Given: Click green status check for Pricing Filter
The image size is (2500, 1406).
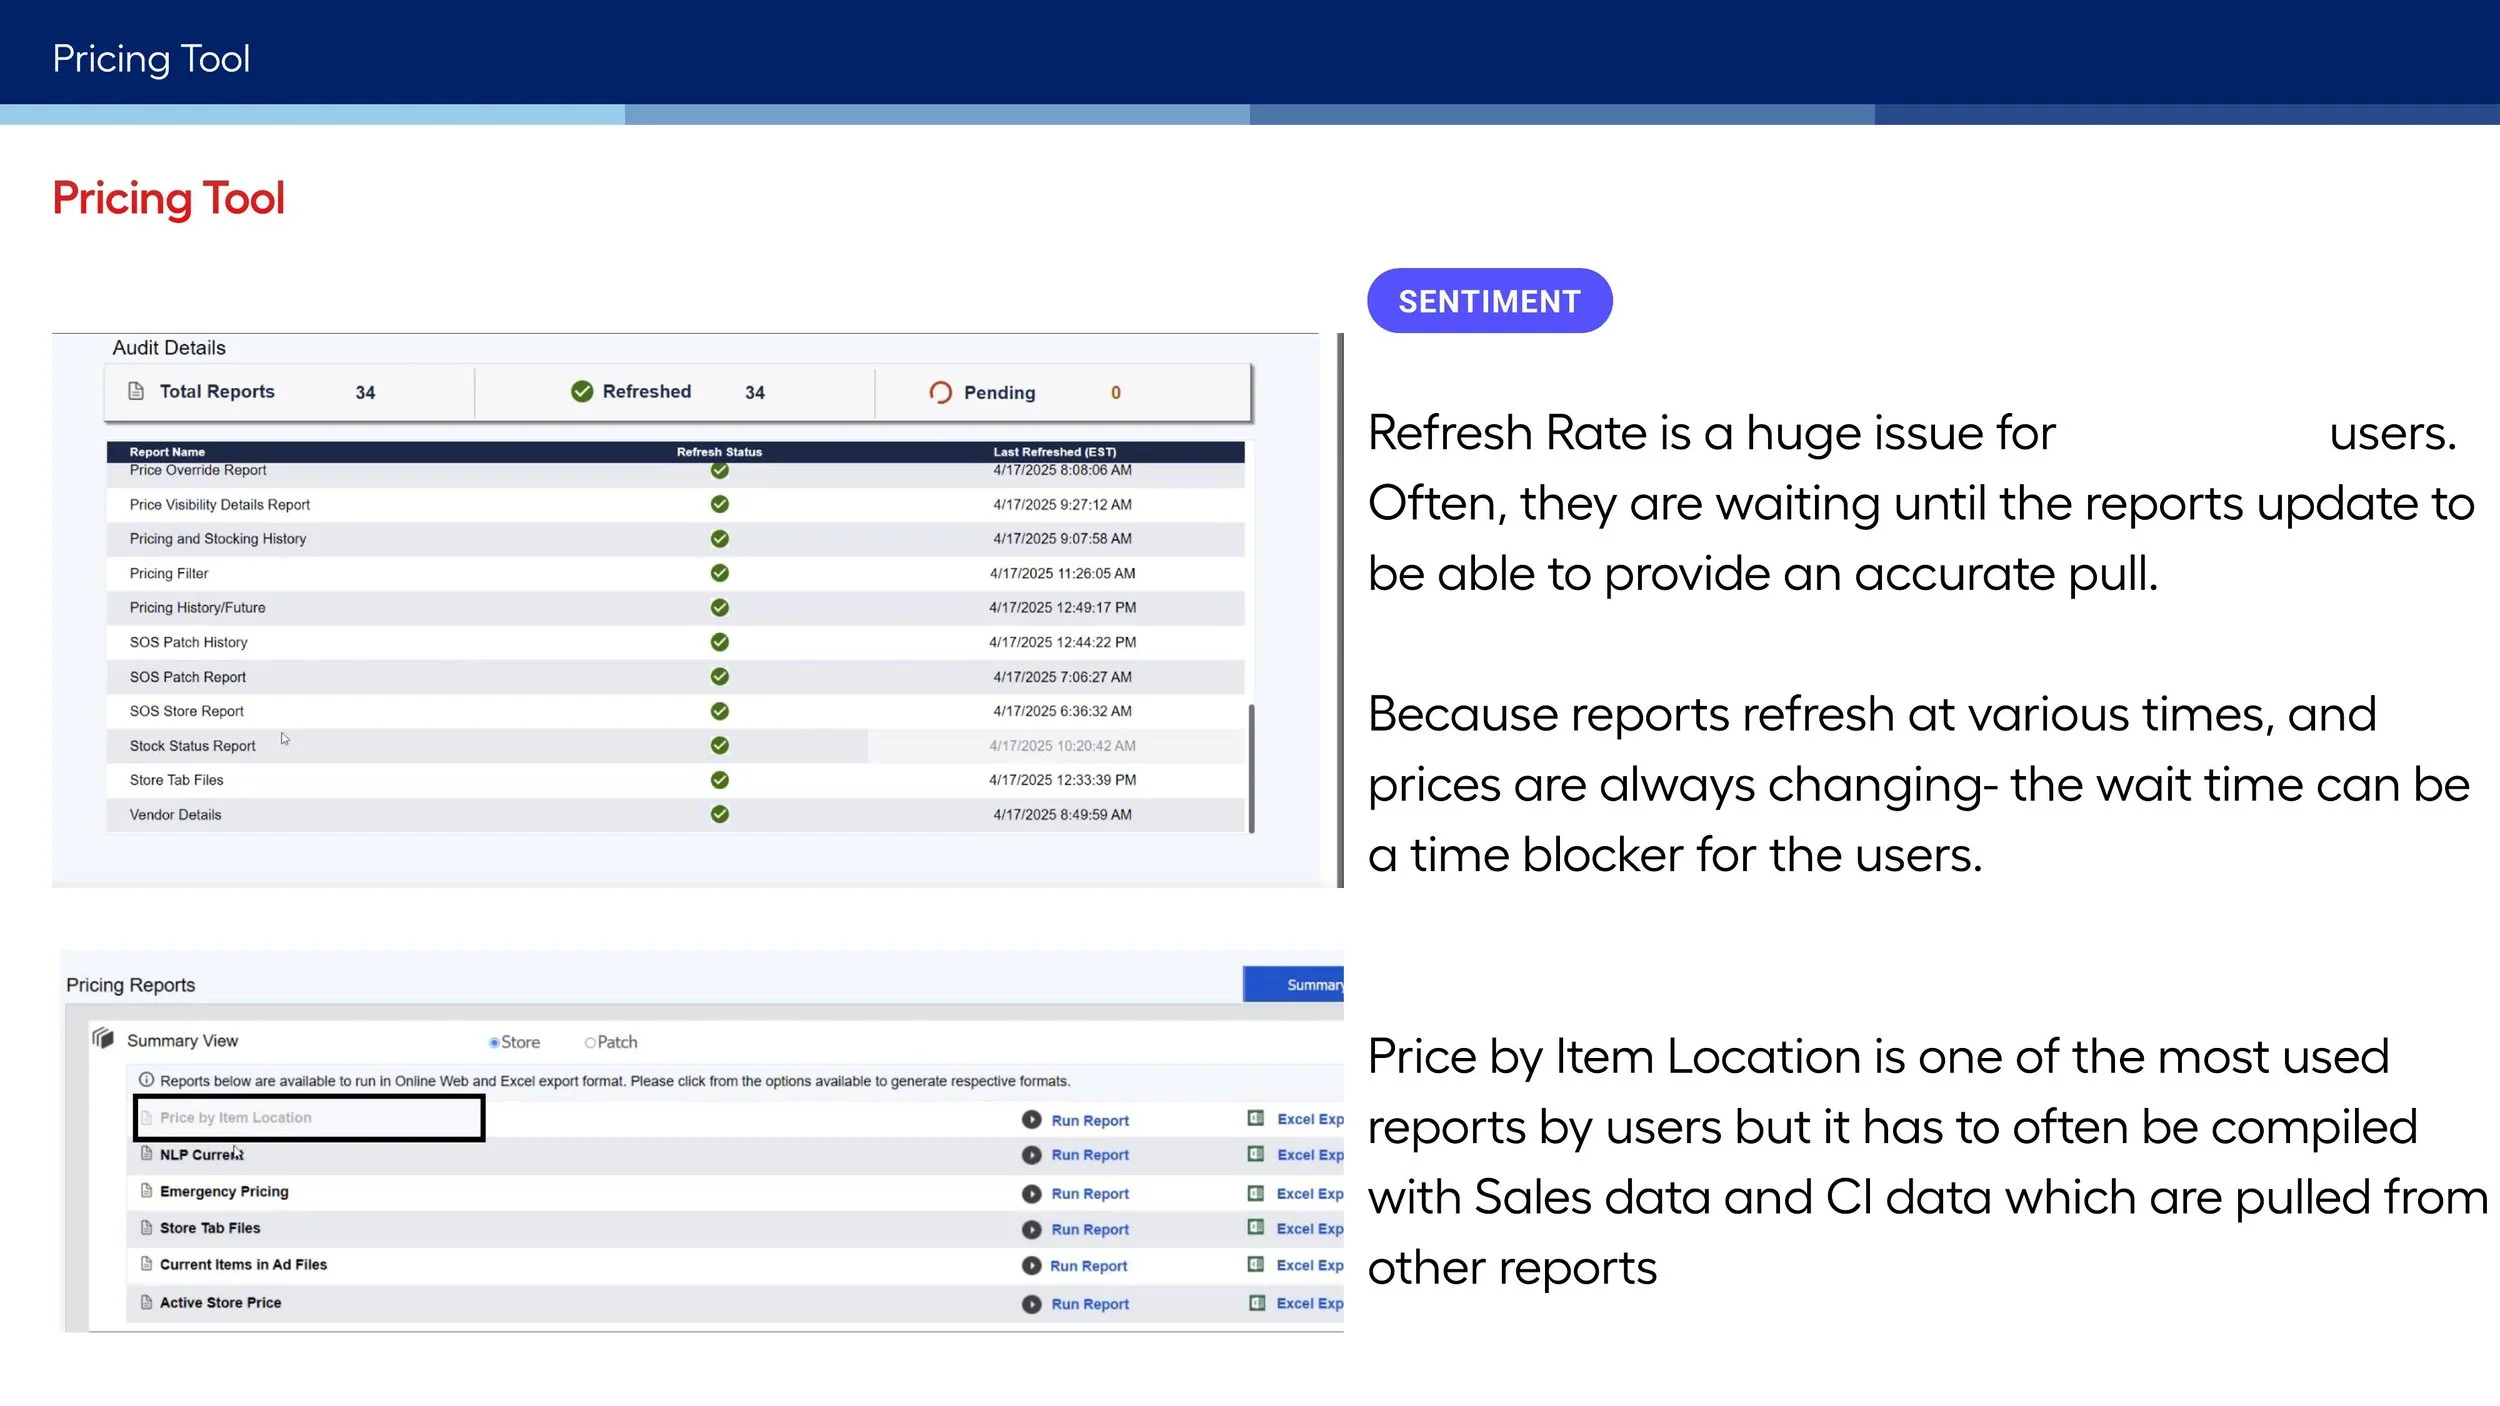Looking at the screenshot, I should 719,573.
